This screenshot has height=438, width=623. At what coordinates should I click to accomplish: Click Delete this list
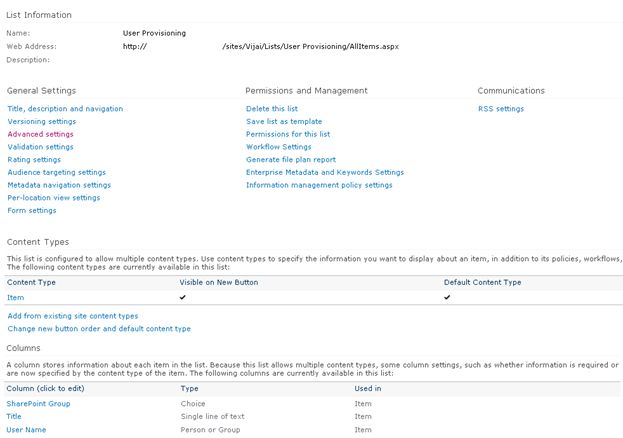click(272, 109)
